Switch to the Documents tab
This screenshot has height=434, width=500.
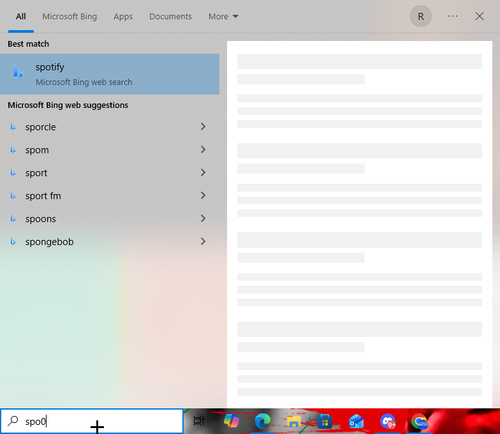pos(170,16)
